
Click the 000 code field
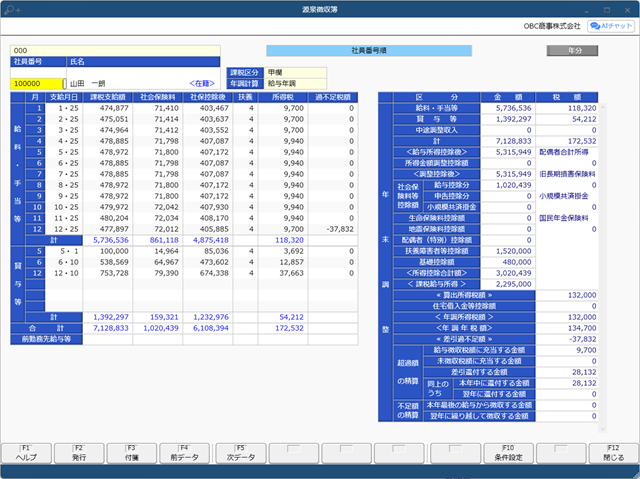[x=115, y=51]
